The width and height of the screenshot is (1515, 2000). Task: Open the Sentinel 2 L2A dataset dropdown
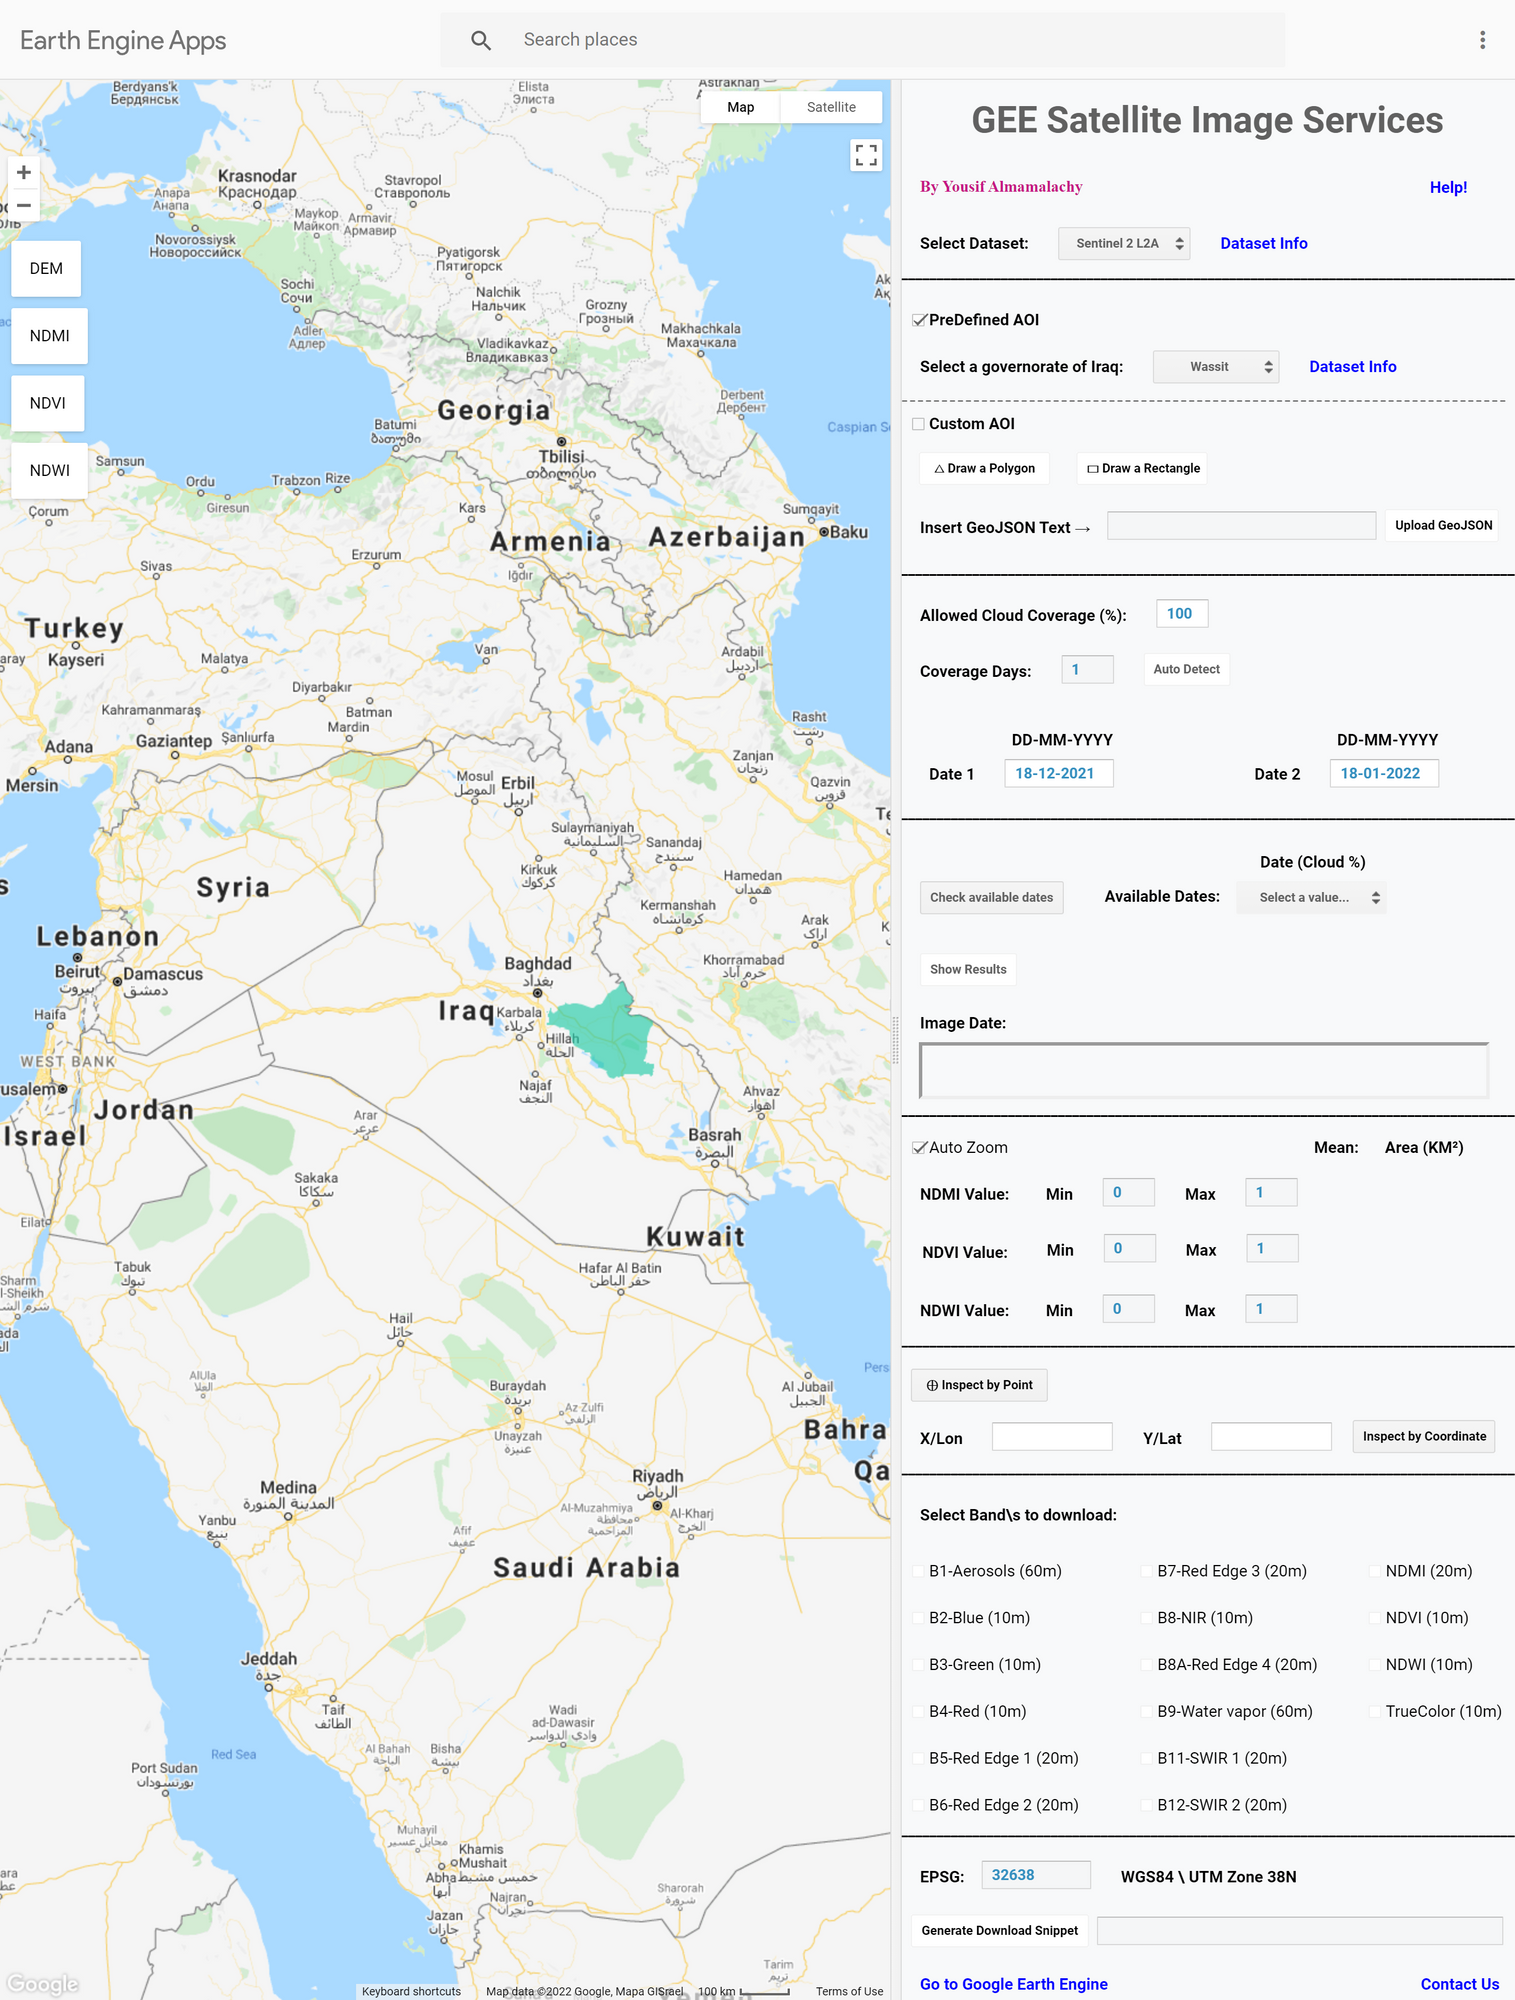1124,244
